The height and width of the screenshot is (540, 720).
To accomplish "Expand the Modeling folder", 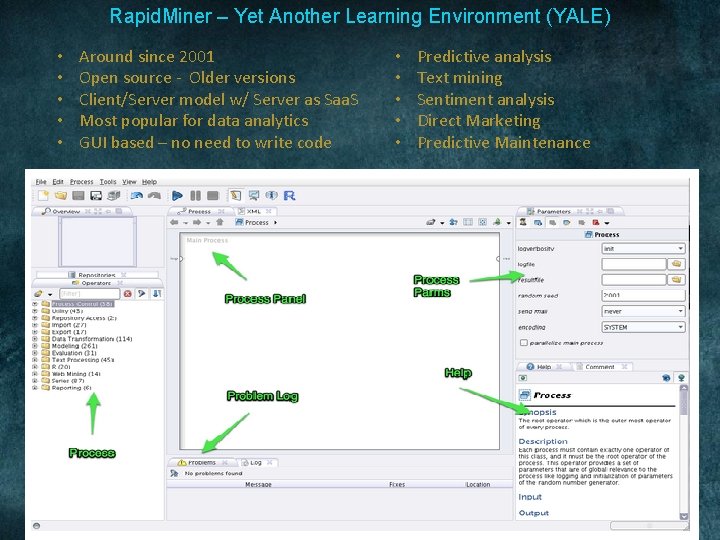I will 35,346.
